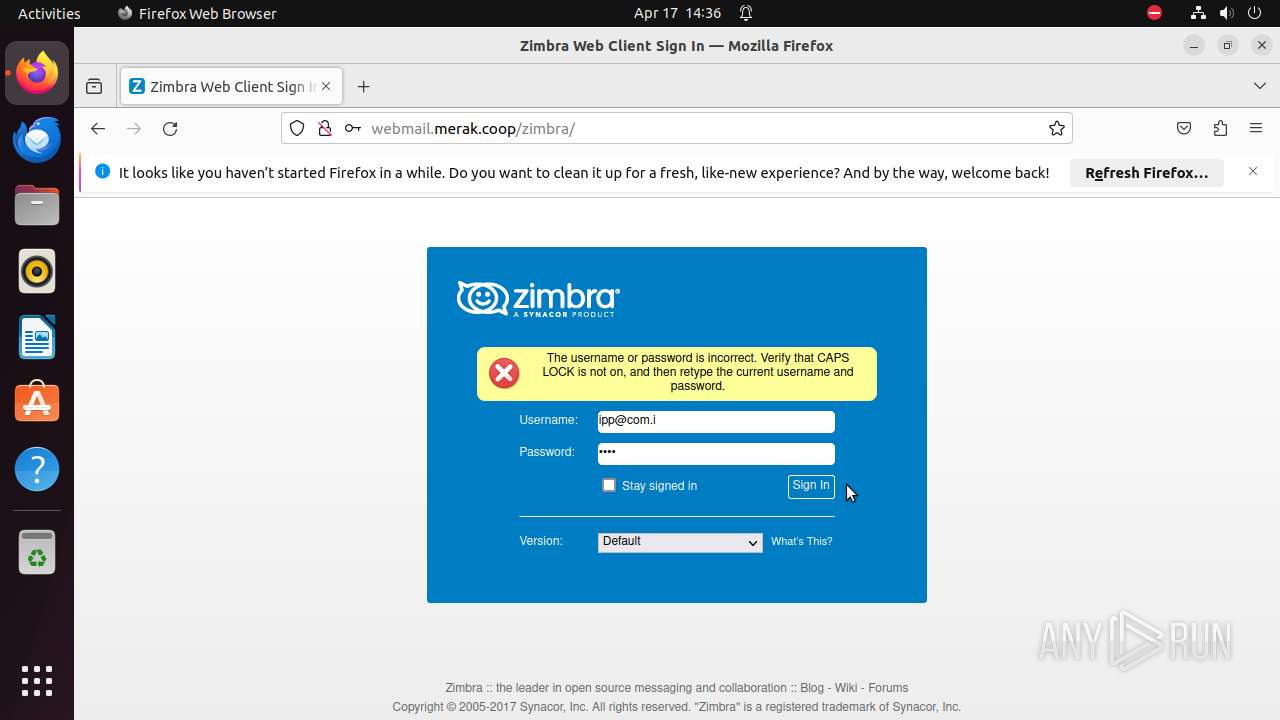
Task: Click the red error X icon
Action: tap(504, 374)
